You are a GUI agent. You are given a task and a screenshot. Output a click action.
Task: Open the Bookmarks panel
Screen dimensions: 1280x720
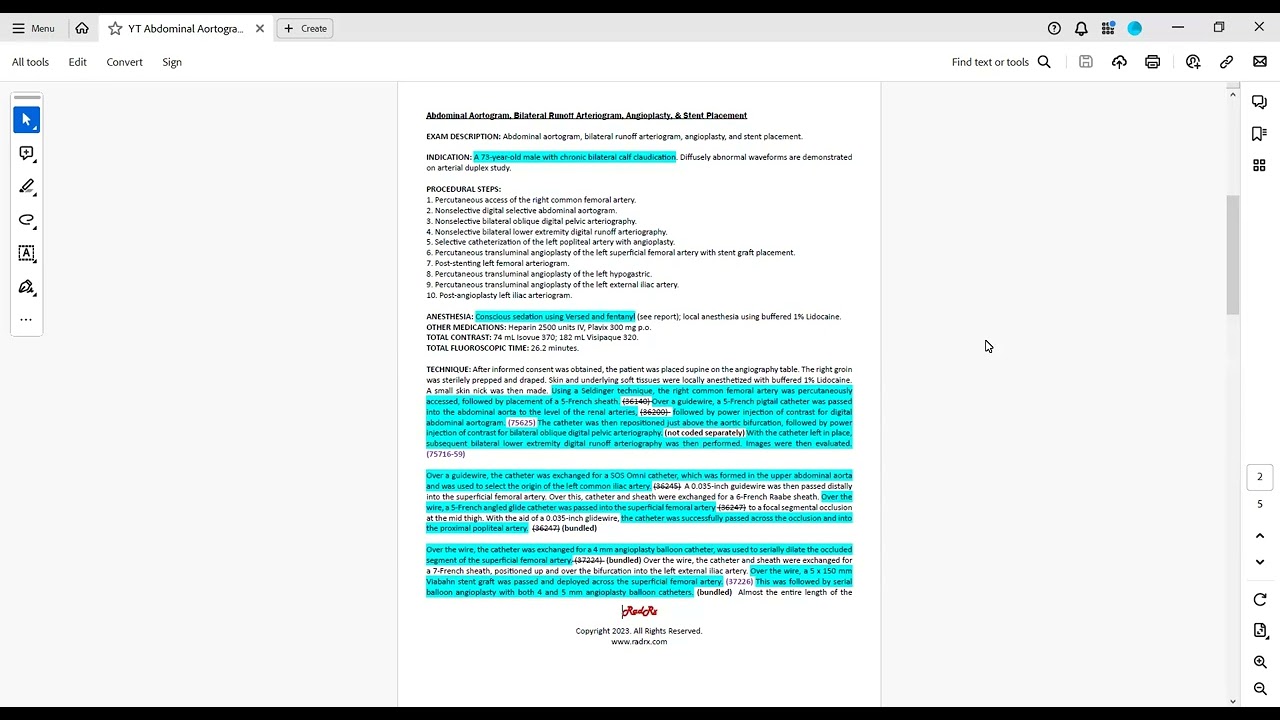pyautogui.click(x=1260, y=134)
